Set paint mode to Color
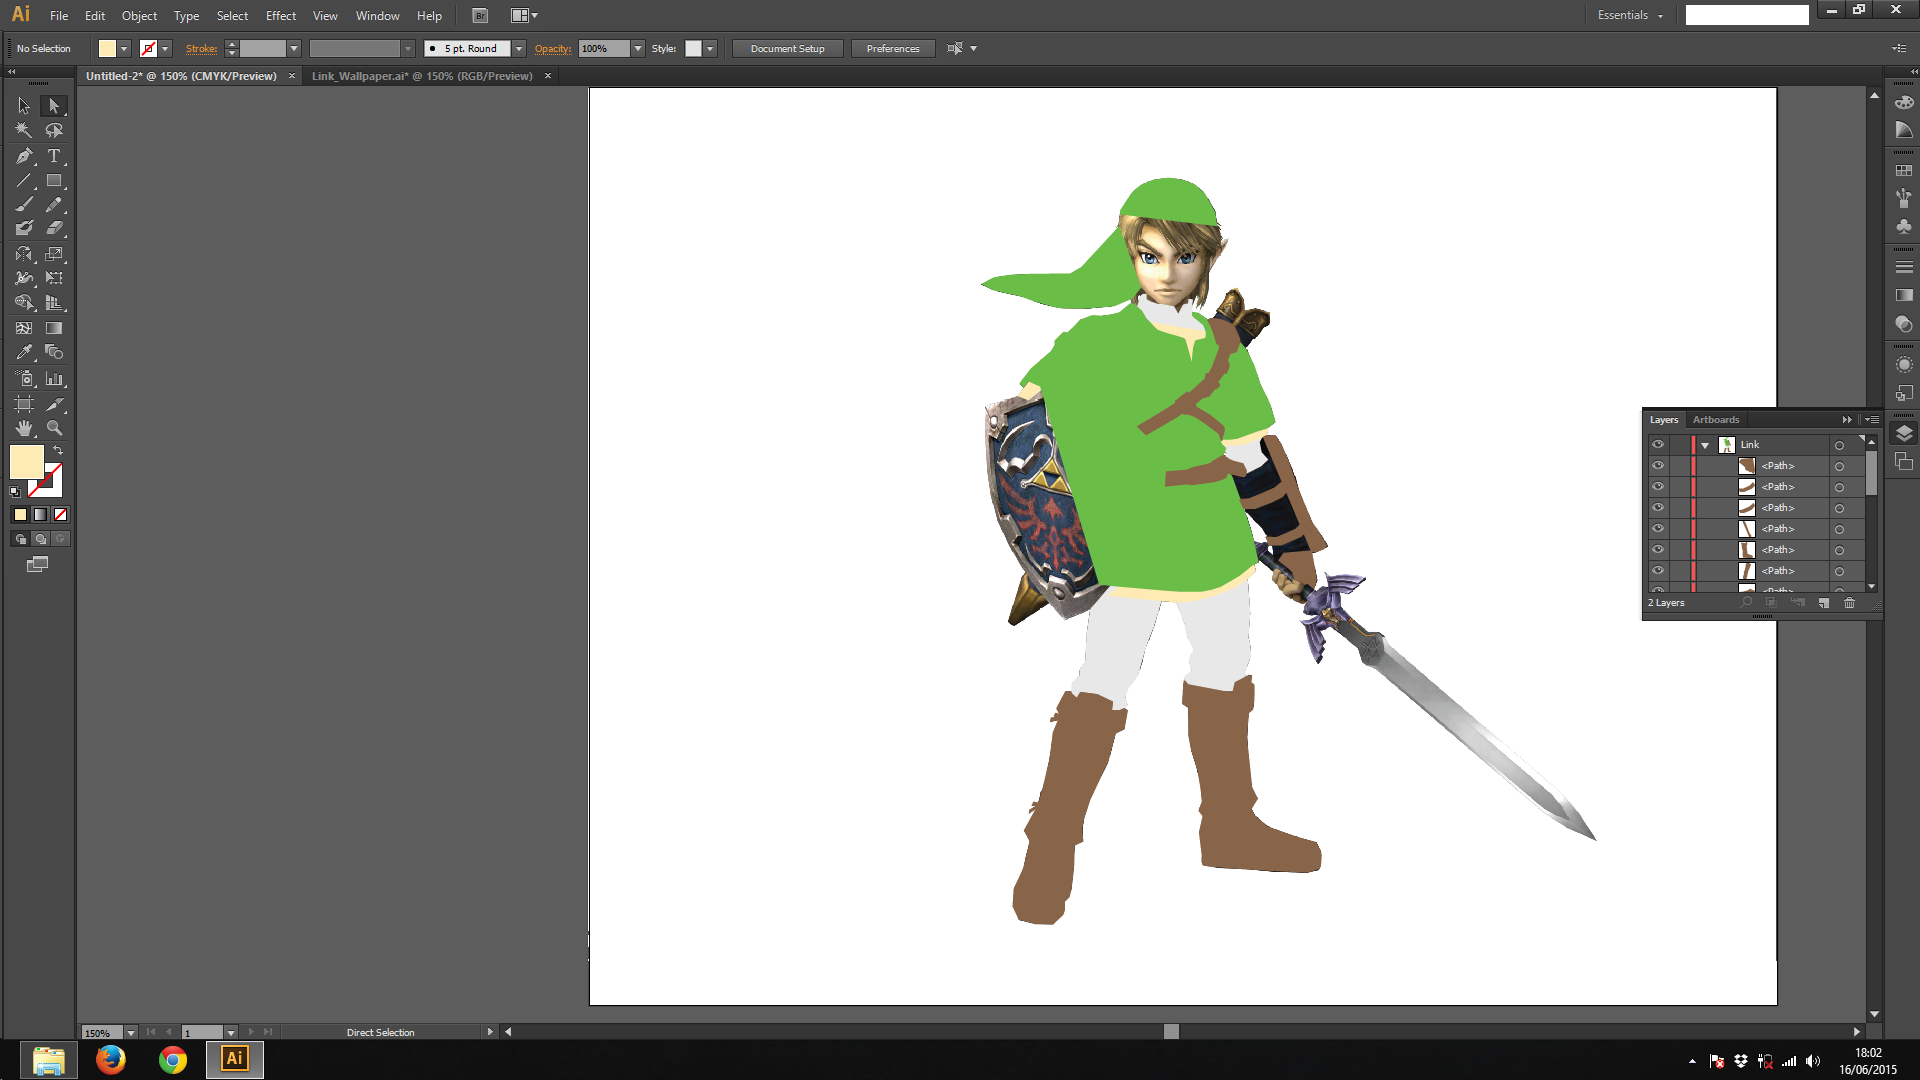 20,515
